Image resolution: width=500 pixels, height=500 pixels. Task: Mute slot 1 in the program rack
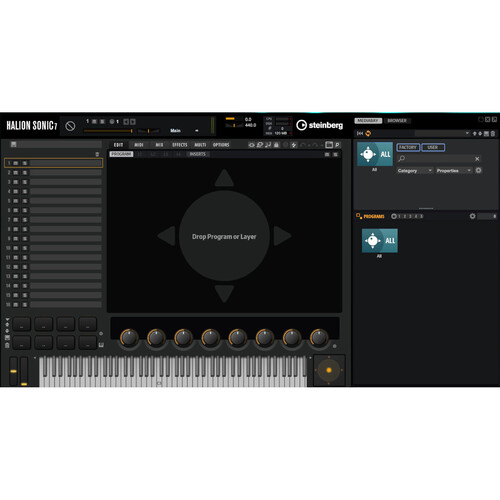(16, 163)
